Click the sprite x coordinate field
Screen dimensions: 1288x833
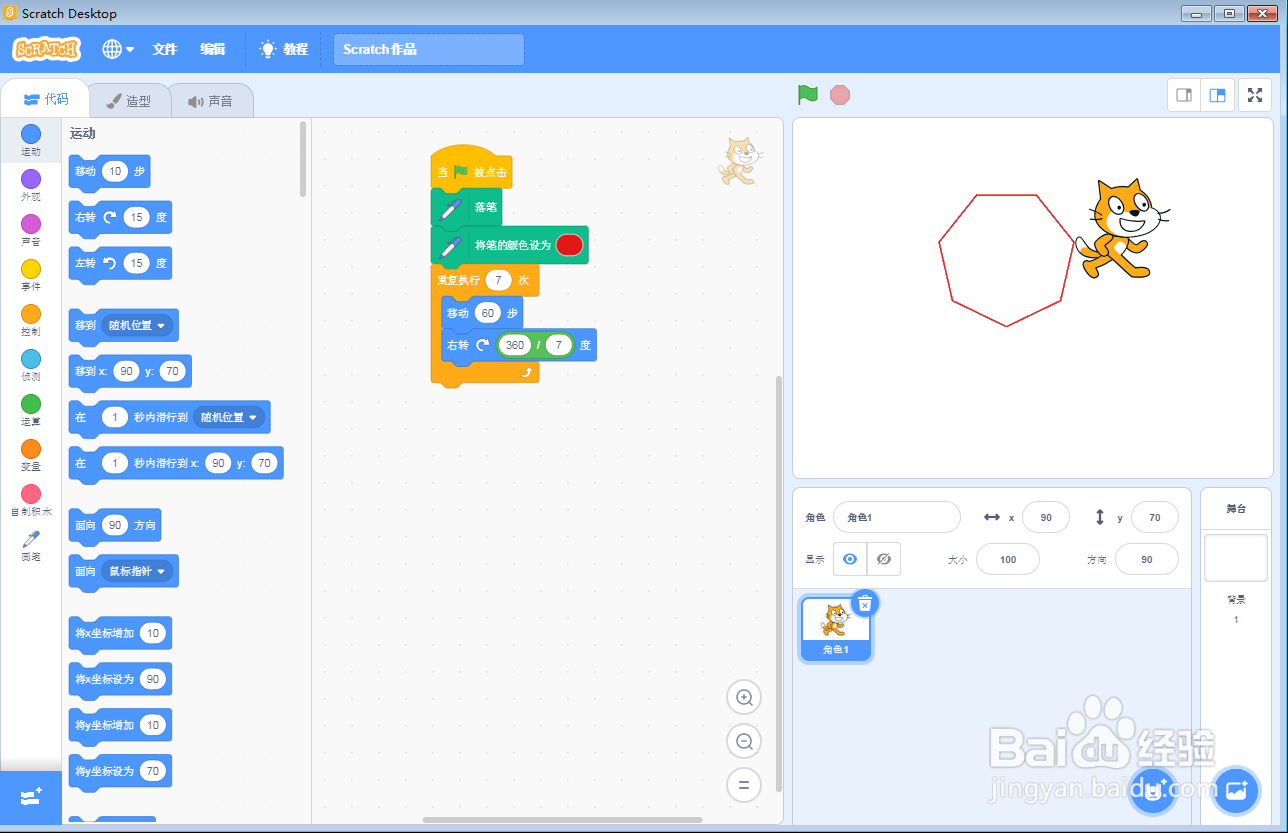[1046, 518]
